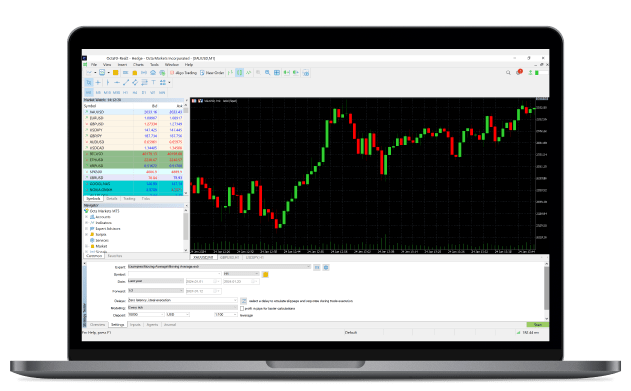631x391 pixels.
Task: Open the Modeling dropdown in tester
Action: [x=183, y=307]
